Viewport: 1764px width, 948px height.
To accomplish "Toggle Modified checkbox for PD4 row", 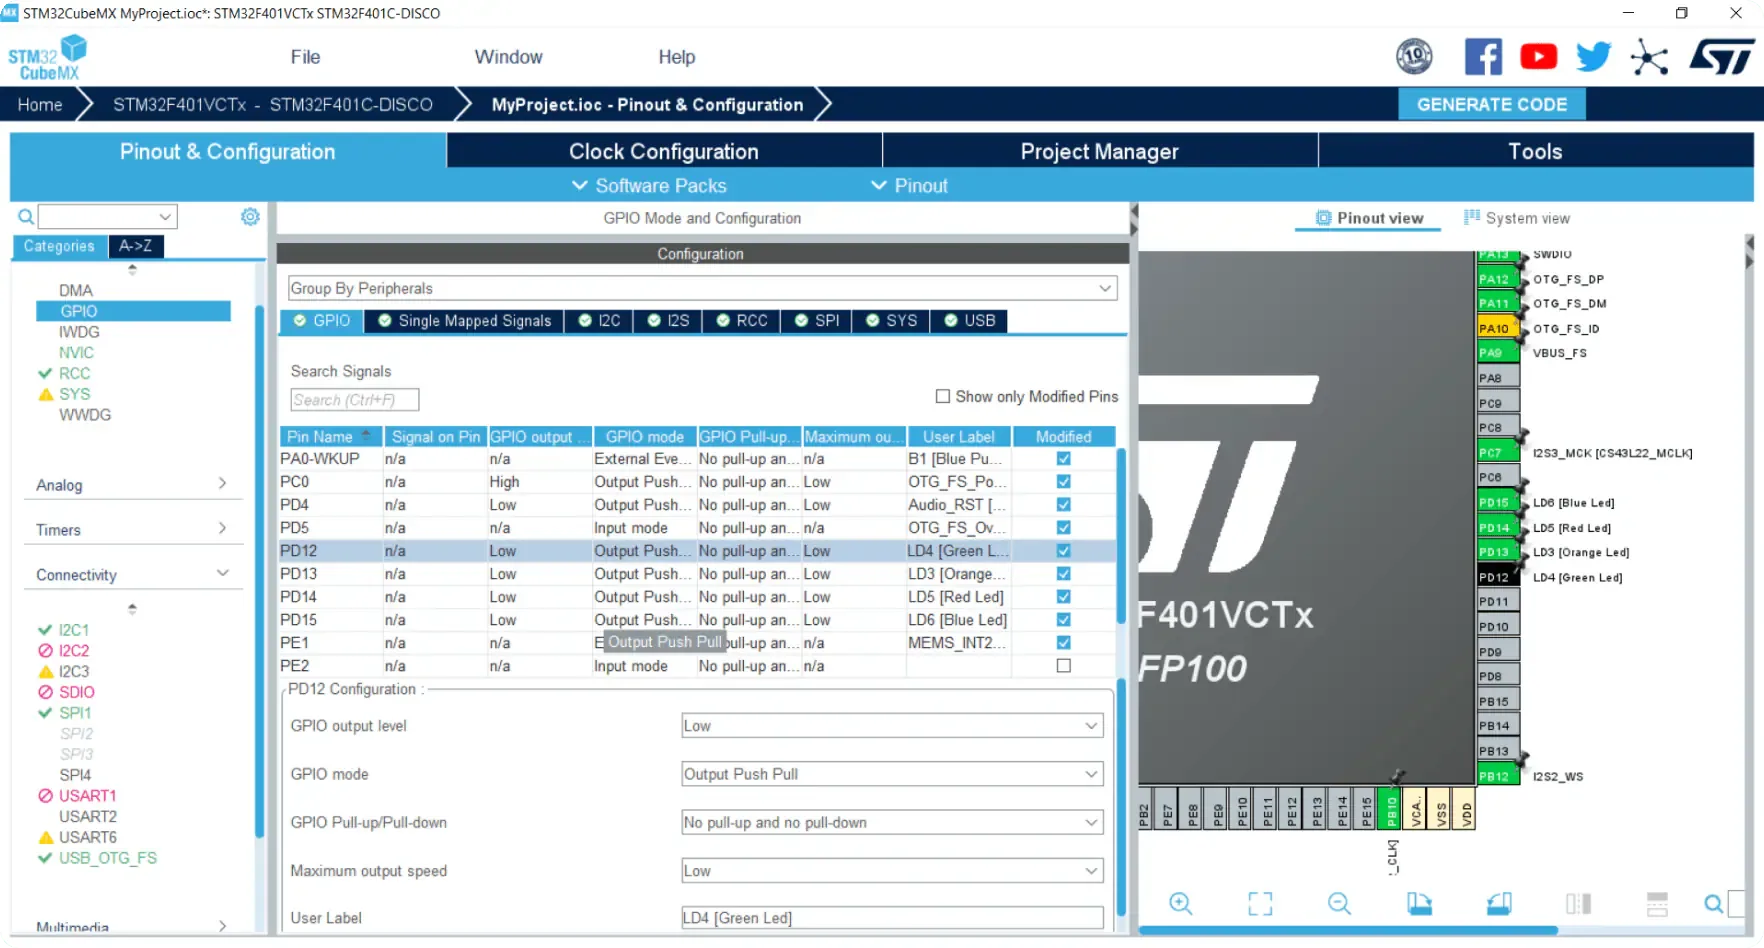I will coord(1063,505).
